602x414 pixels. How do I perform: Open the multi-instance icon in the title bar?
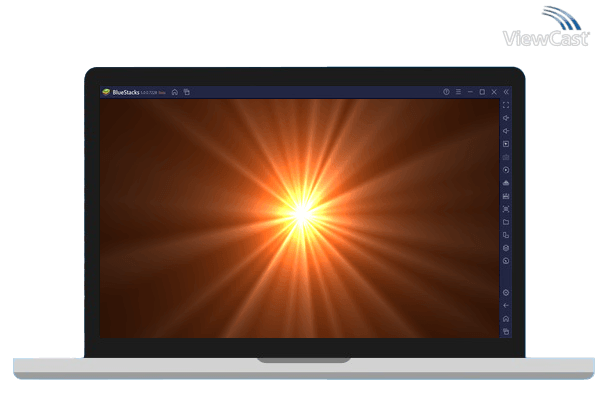click(x=187, y=92)
